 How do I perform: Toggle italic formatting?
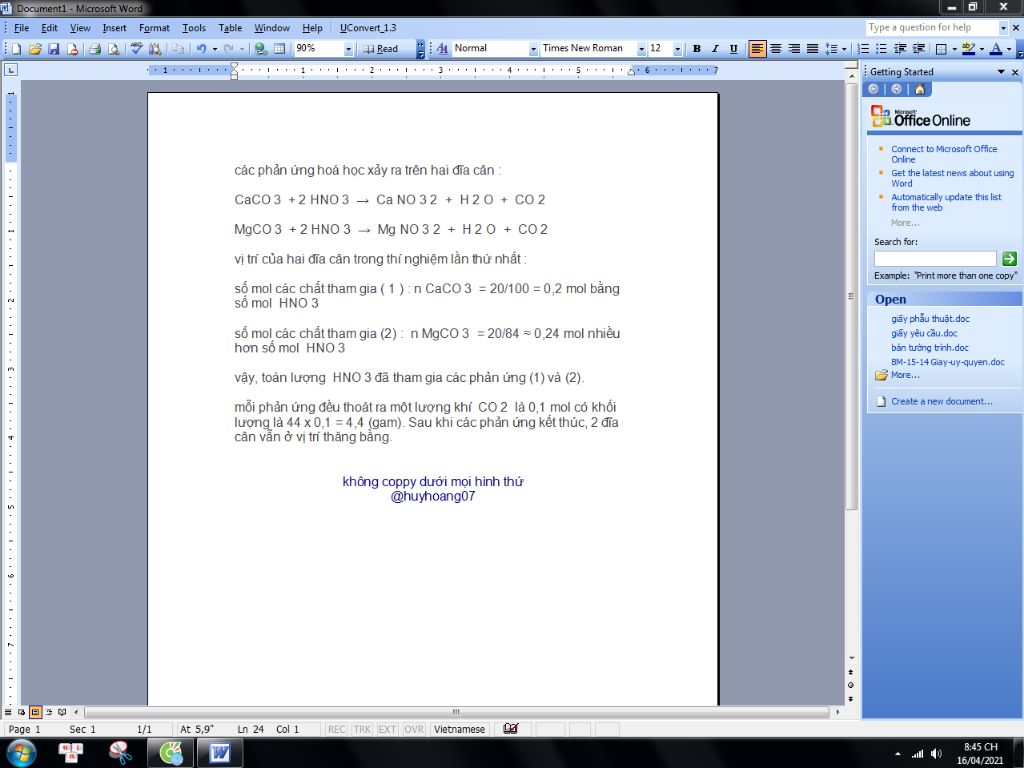tap(715, 49)
